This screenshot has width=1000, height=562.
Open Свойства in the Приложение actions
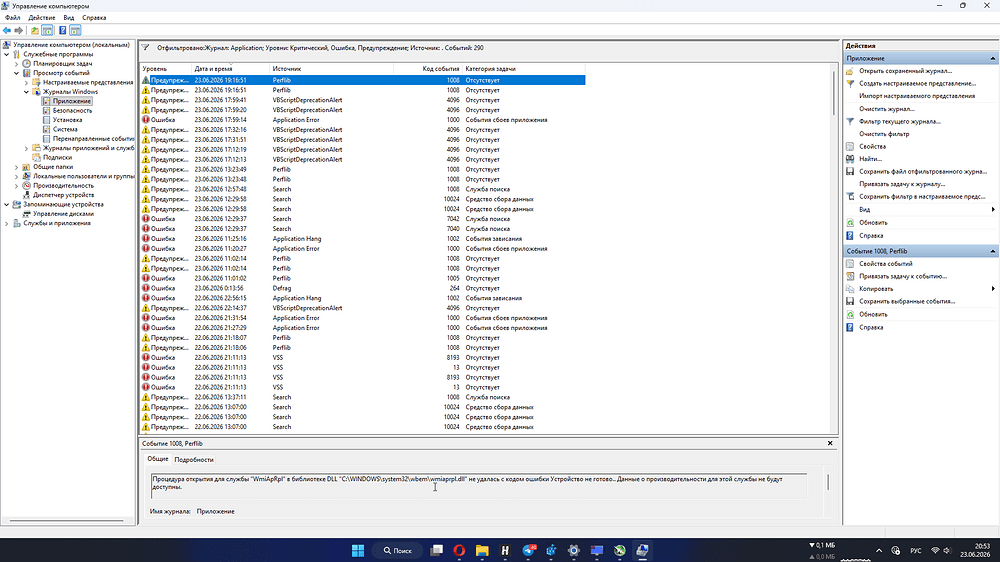(872, 147)
